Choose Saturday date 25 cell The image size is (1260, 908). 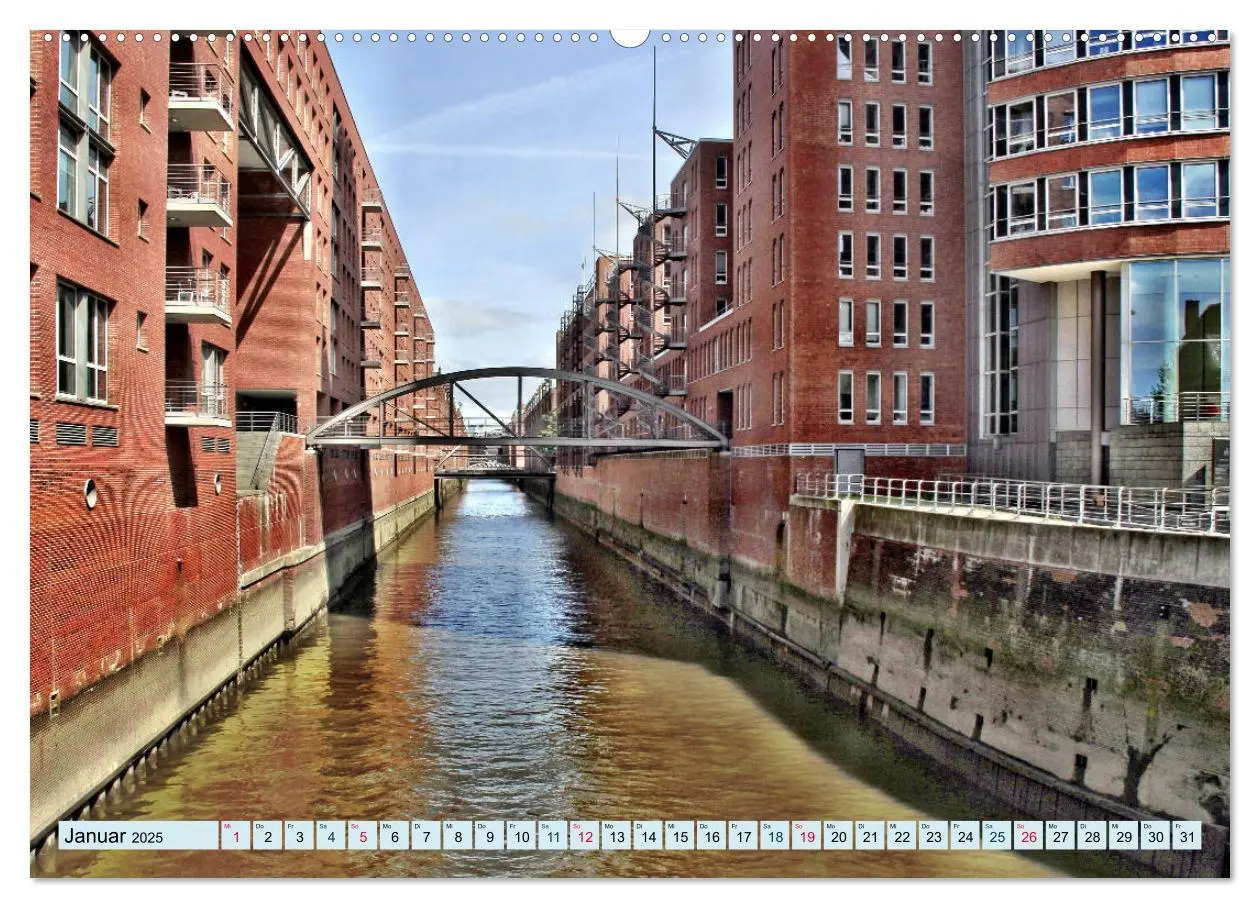click(997, 836)
